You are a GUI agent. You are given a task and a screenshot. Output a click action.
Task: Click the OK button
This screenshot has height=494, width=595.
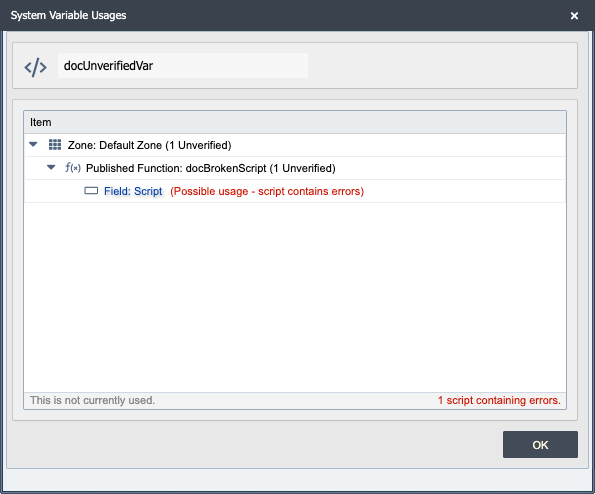coord(540,444)
